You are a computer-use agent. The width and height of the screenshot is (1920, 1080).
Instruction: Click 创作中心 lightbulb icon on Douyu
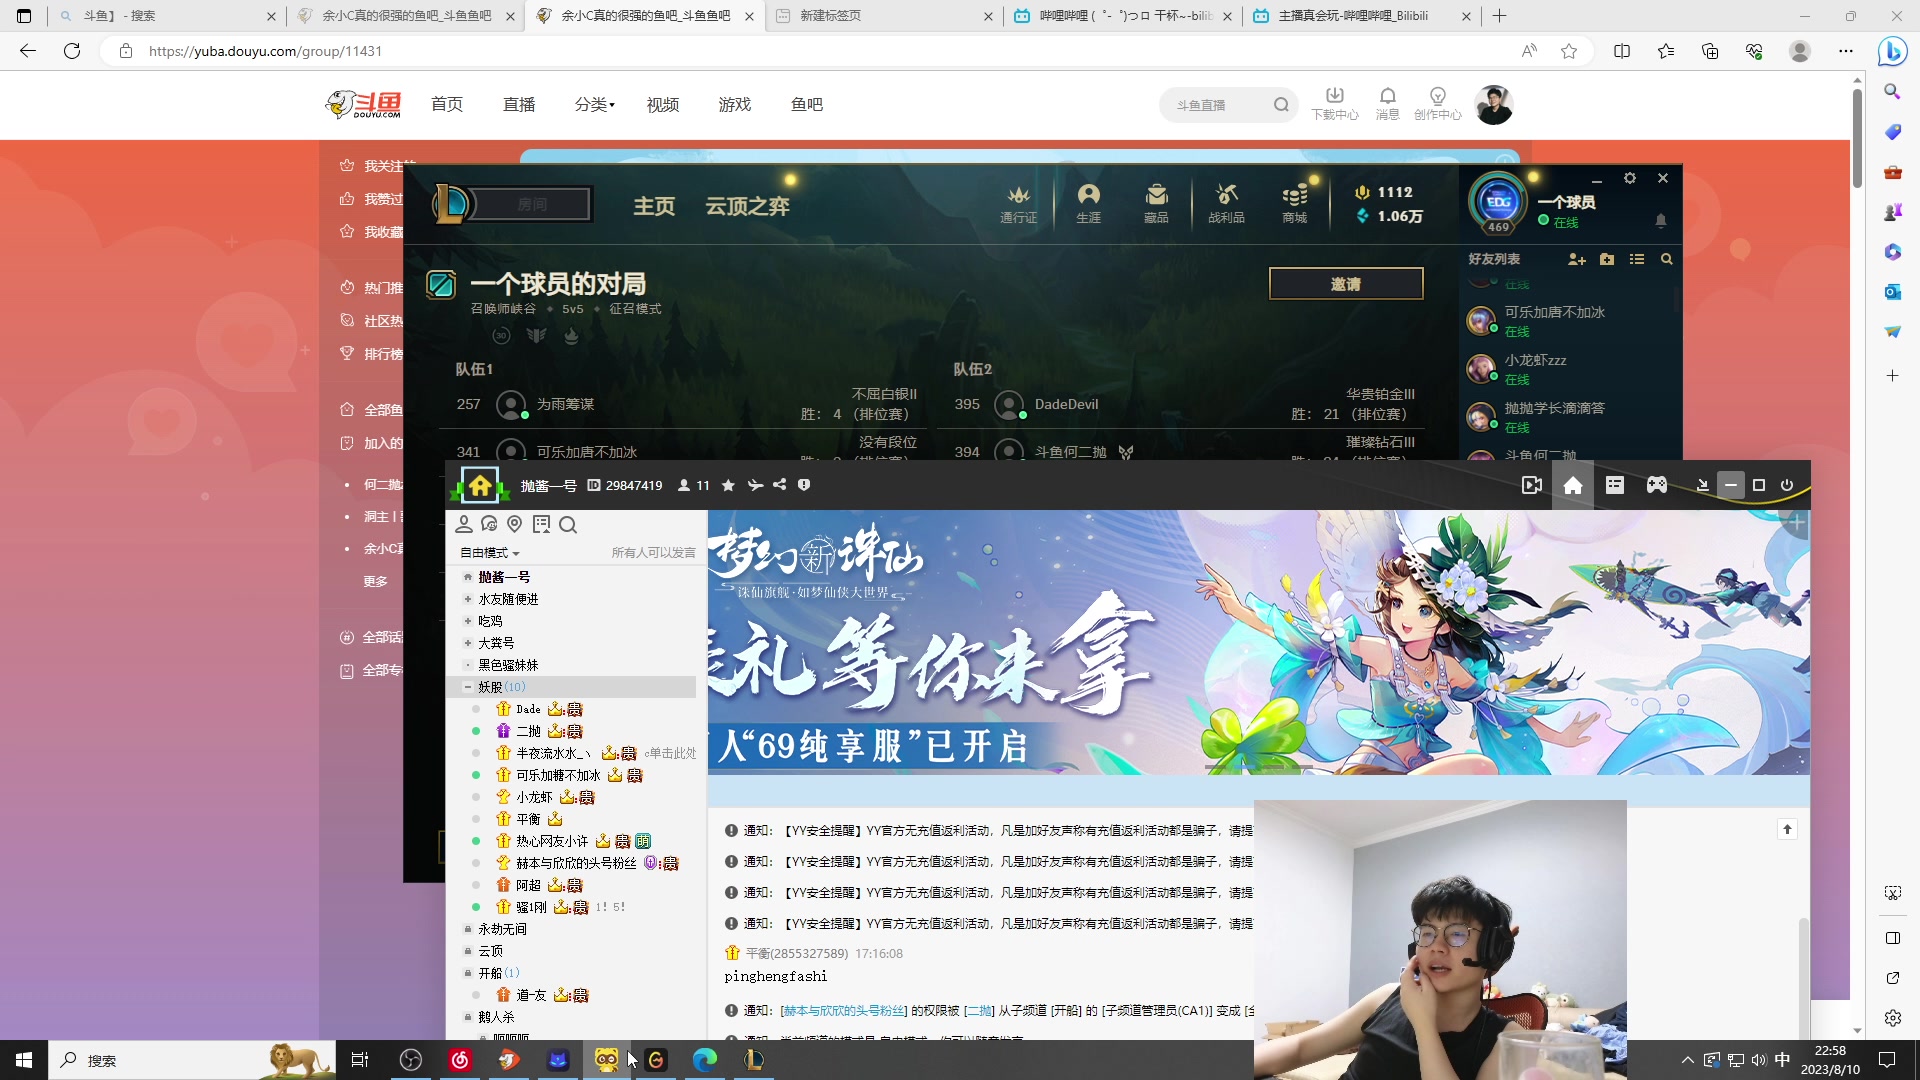[x=1438, y=104]
